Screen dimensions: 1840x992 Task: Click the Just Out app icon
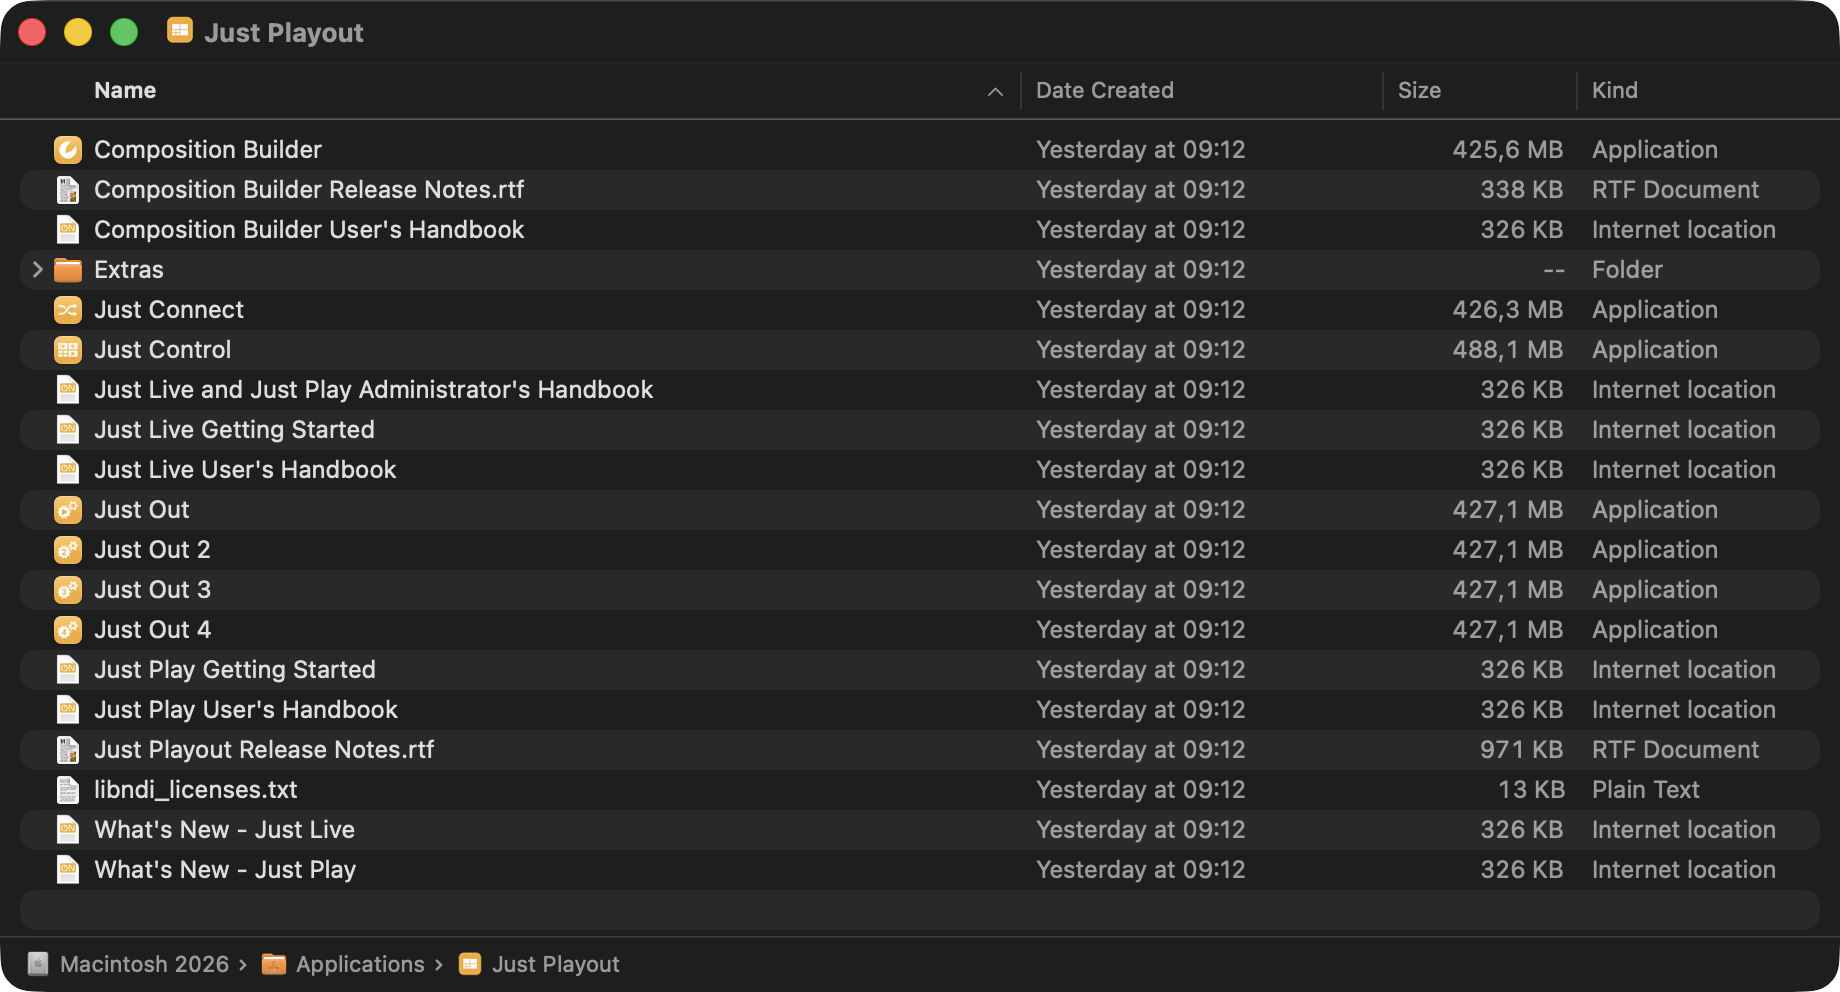click(x=67, y=510)
